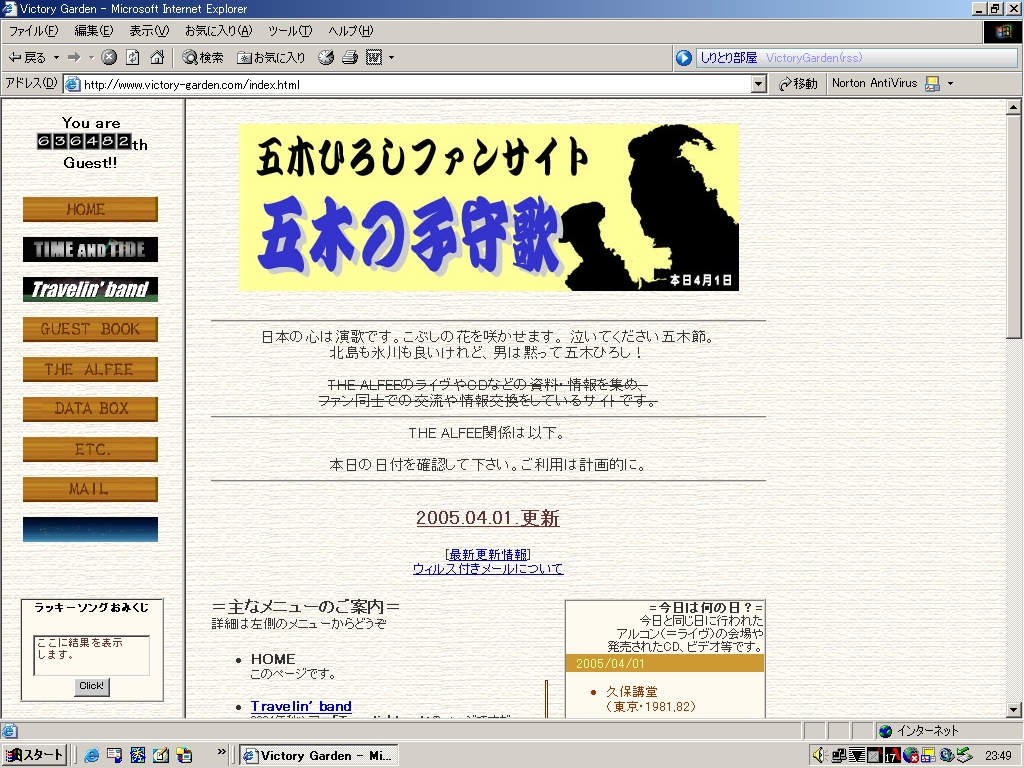Image resolution: width=1024 pixels, height=768 pixels.
Task: Click the blue patterned Quick Launch icon
Action: point(138,756)
